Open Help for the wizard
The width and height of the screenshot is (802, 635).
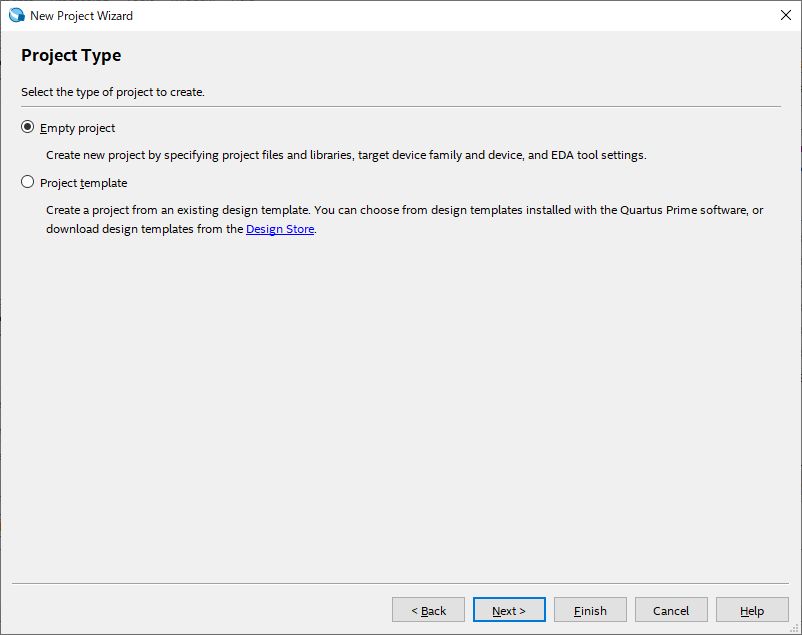point(752,610)
